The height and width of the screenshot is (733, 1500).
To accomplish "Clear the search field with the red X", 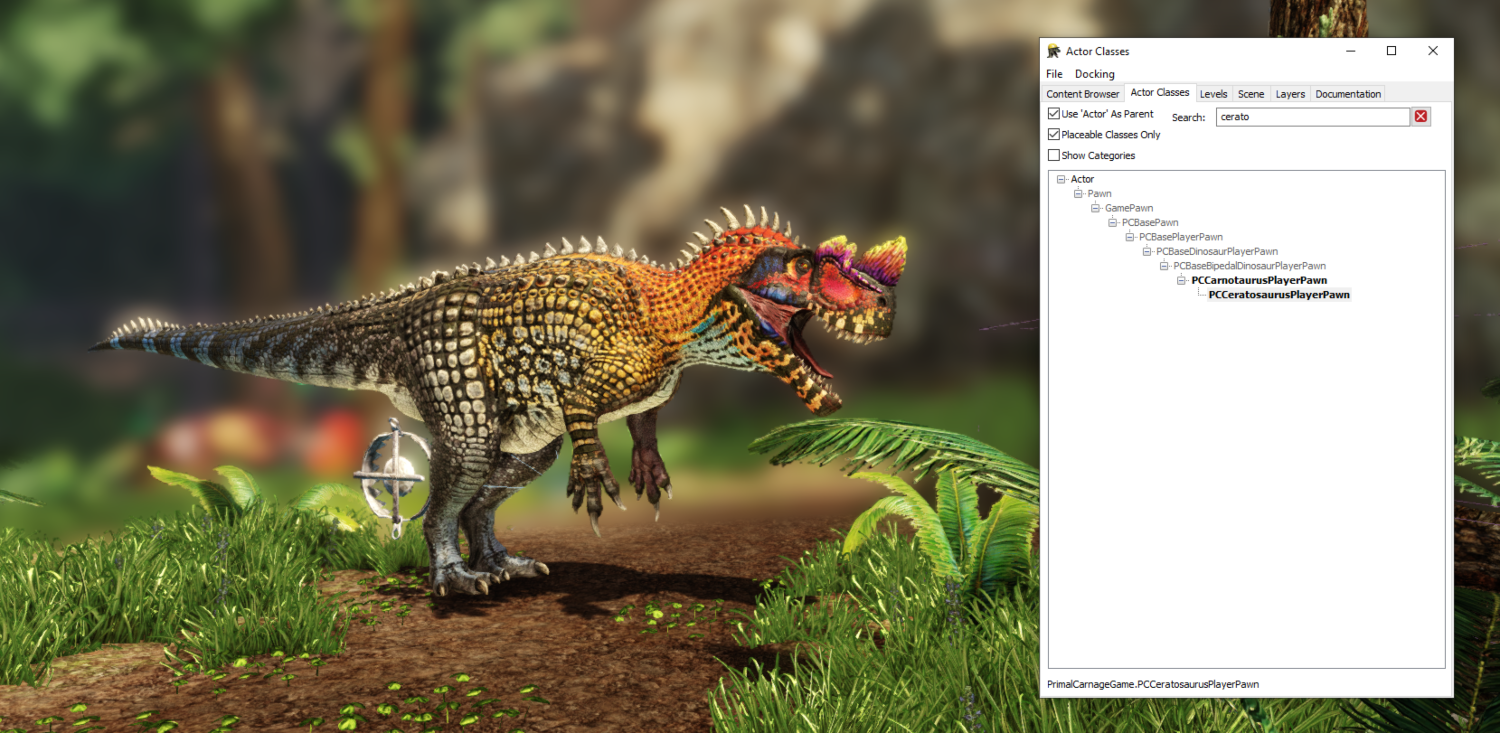I will pyautogui.click(x=1421, y=117).
